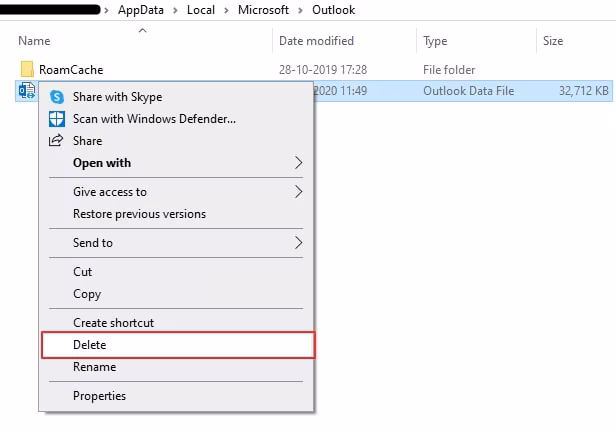Click the Outlook data file icon
Viewport: 616px width, 432px height.
(x=27, y=91)
